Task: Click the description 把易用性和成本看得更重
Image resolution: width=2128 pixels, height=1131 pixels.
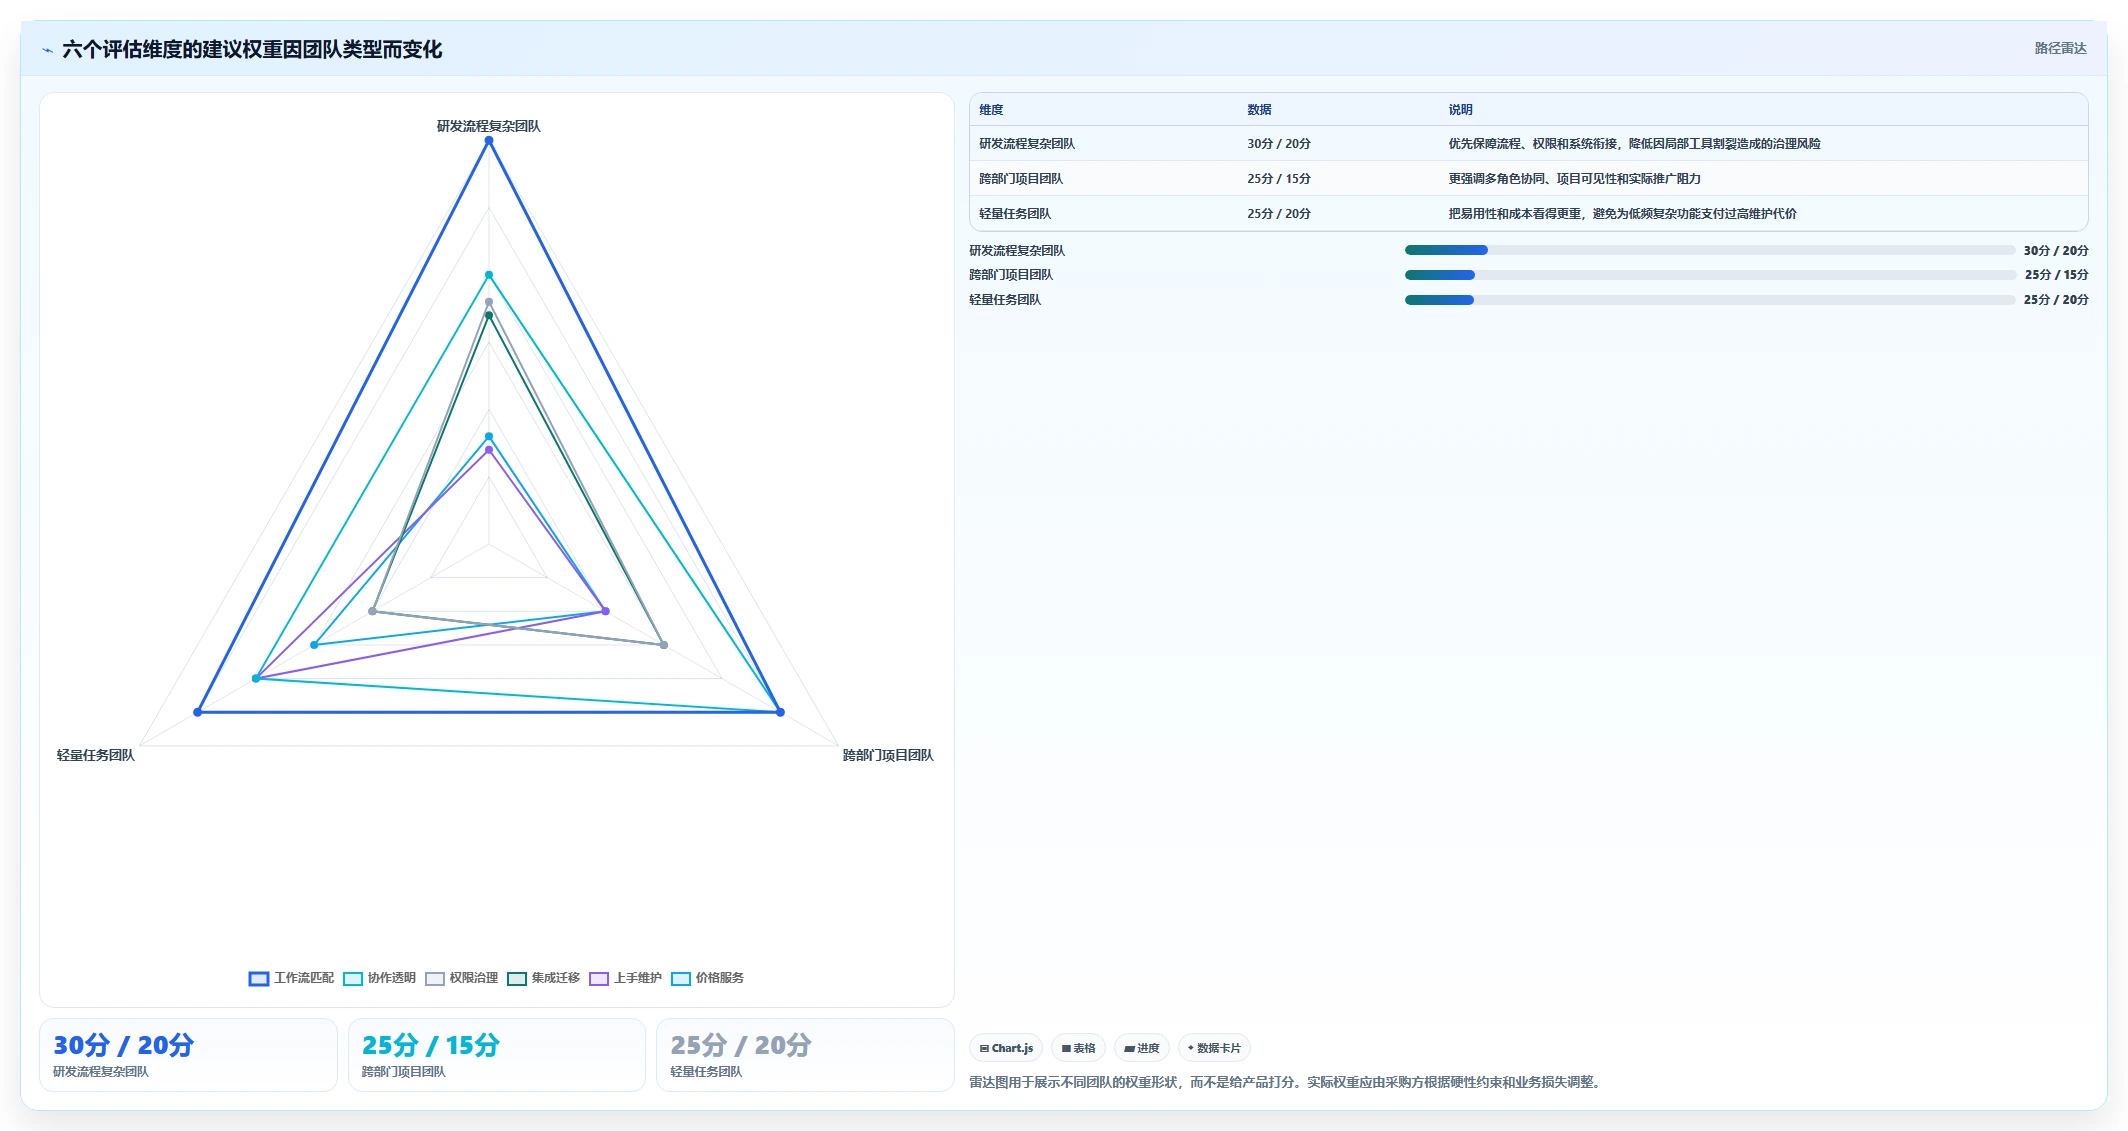Action: point(1622,214)
